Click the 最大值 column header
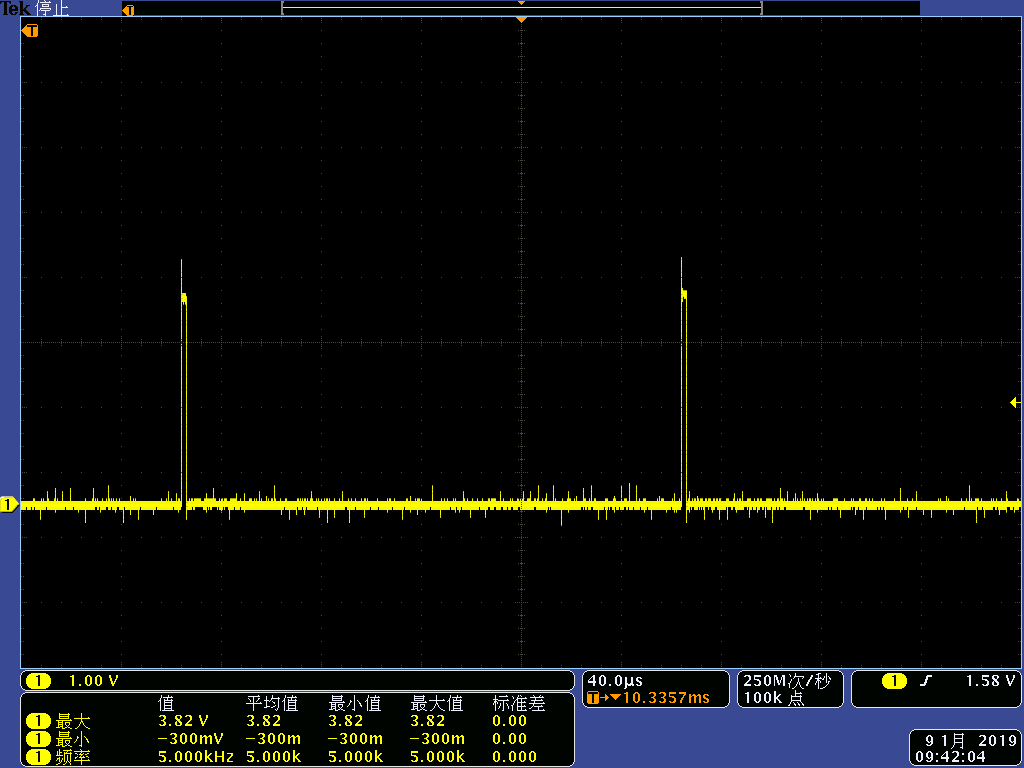1024x768 pixels. (x=436, y=703)
